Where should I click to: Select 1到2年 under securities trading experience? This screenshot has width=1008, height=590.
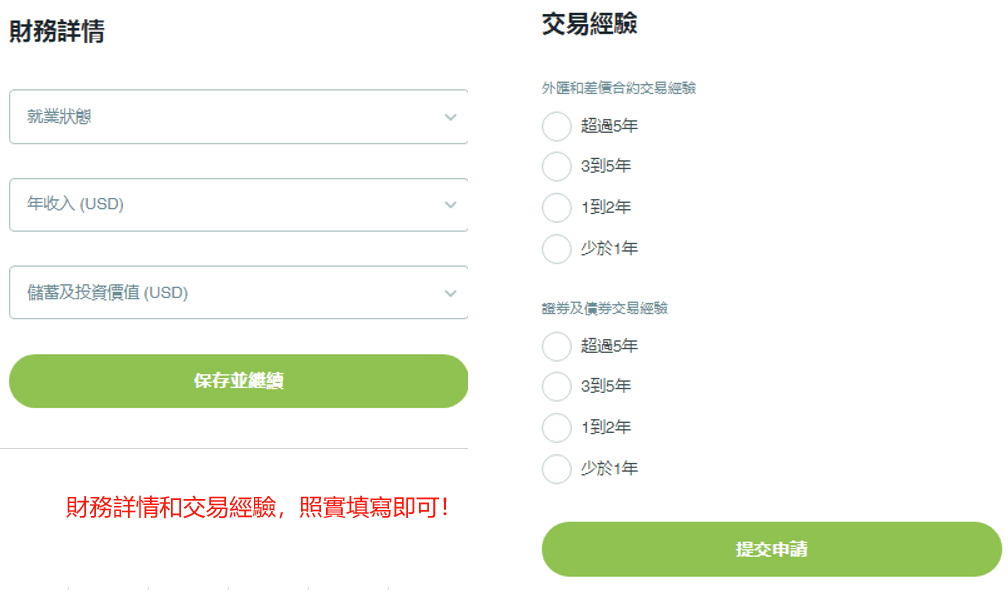click(556, 427)
